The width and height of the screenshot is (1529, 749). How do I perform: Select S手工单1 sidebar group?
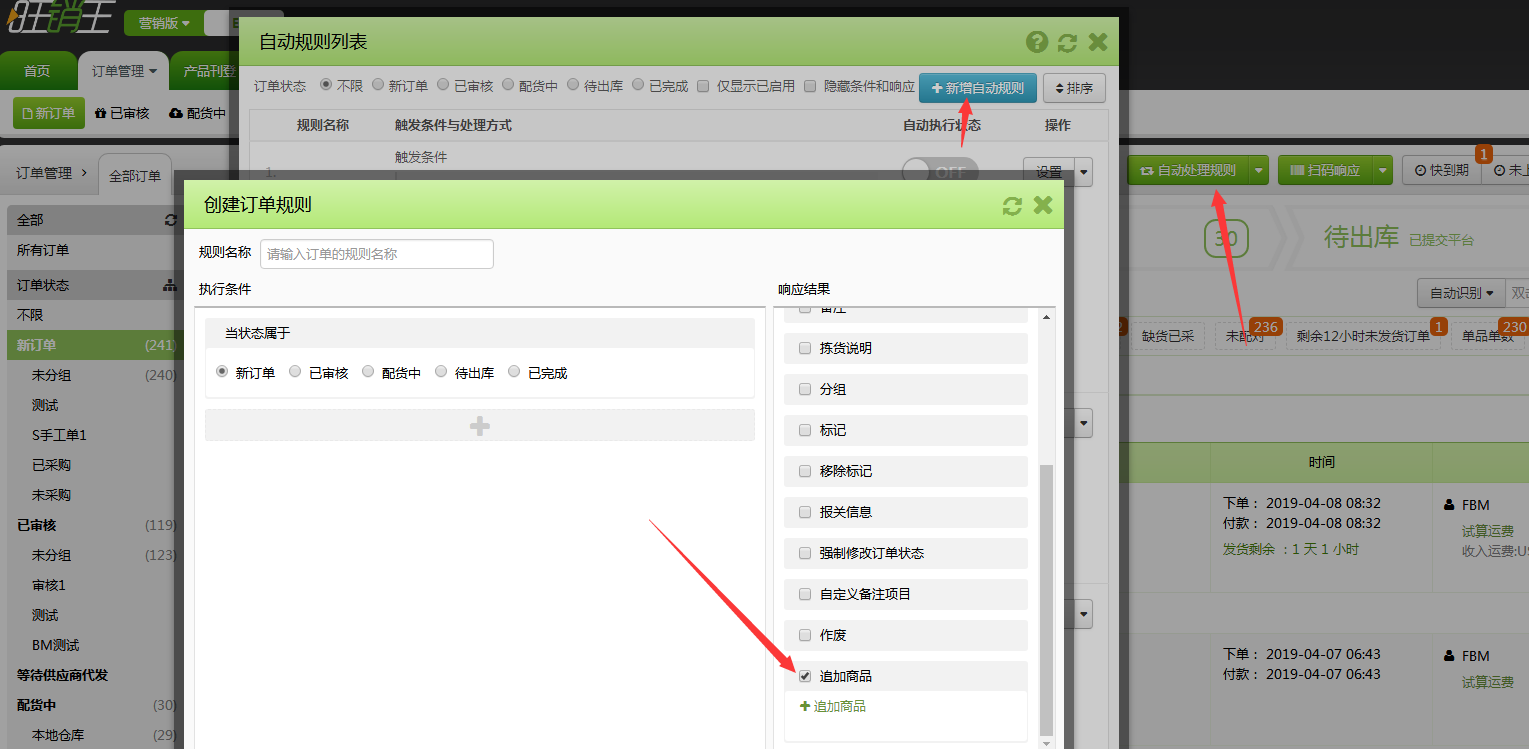coord(59,435)
